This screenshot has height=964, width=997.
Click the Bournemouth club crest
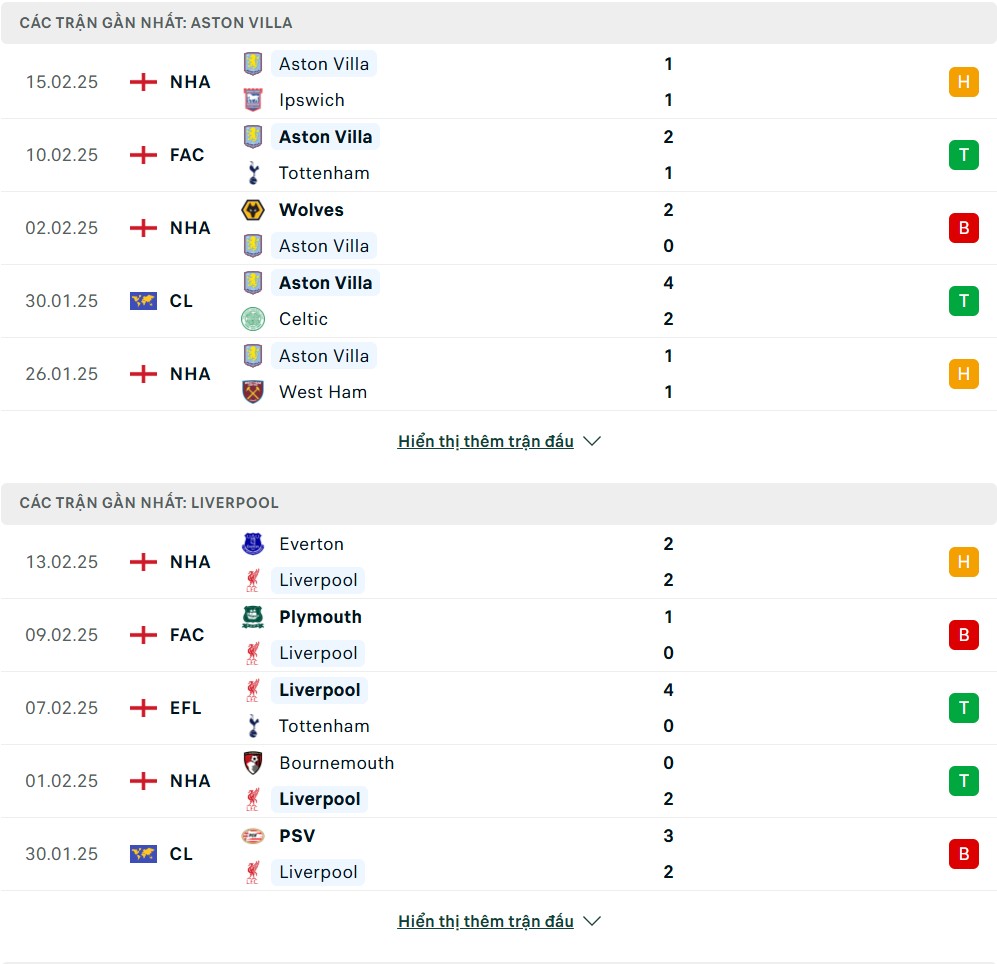coord(253,763)
